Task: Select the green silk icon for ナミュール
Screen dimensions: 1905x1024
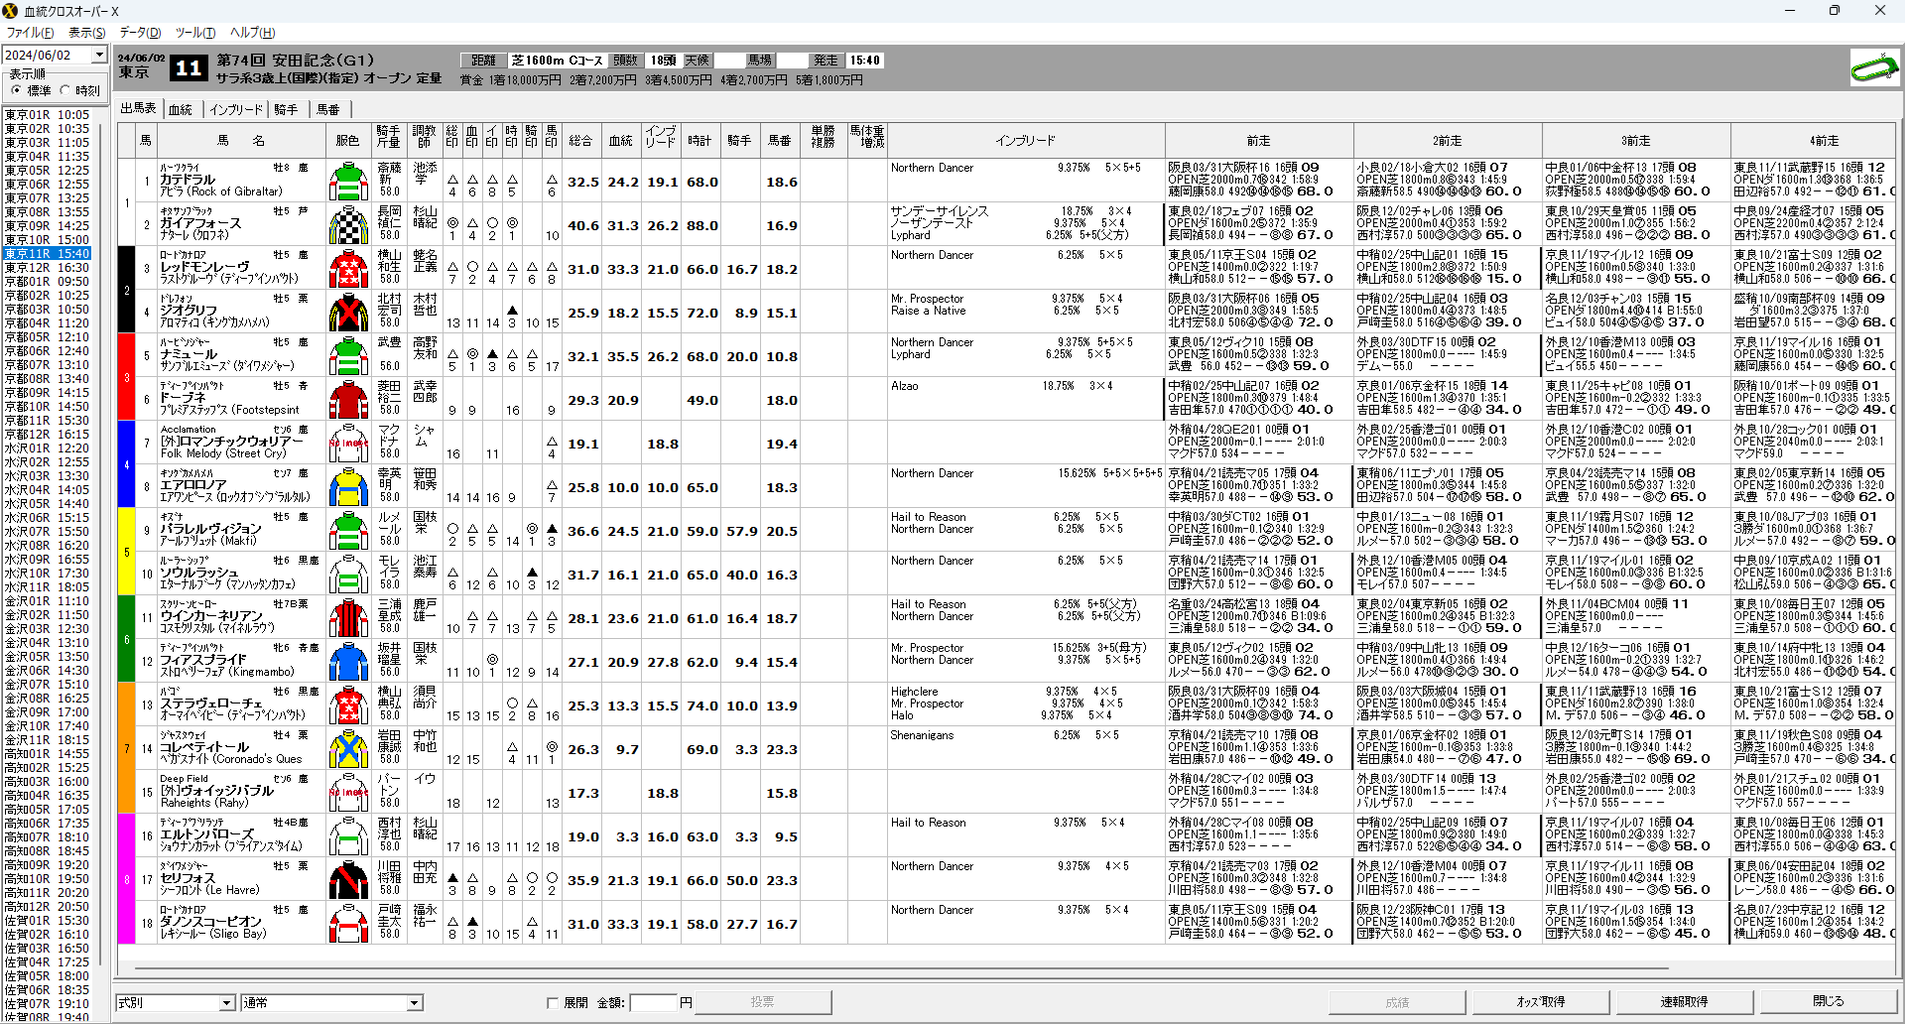Action: [x=348, y=356]
